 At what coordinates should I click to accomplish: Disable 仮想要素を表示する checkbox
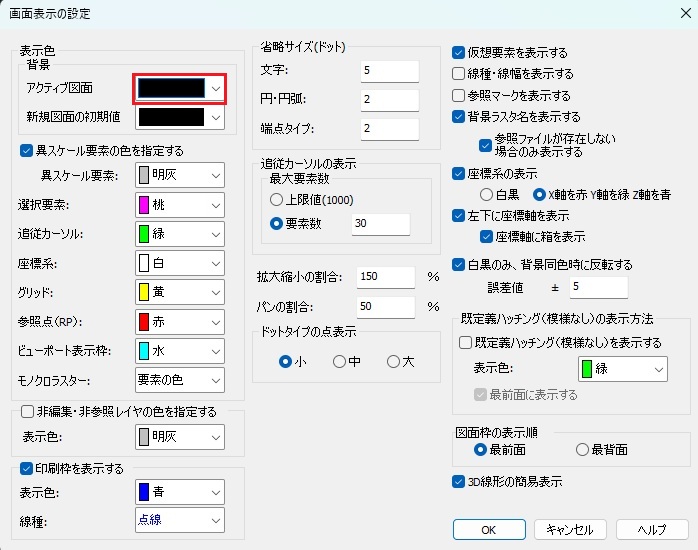[x=459, y=52]
